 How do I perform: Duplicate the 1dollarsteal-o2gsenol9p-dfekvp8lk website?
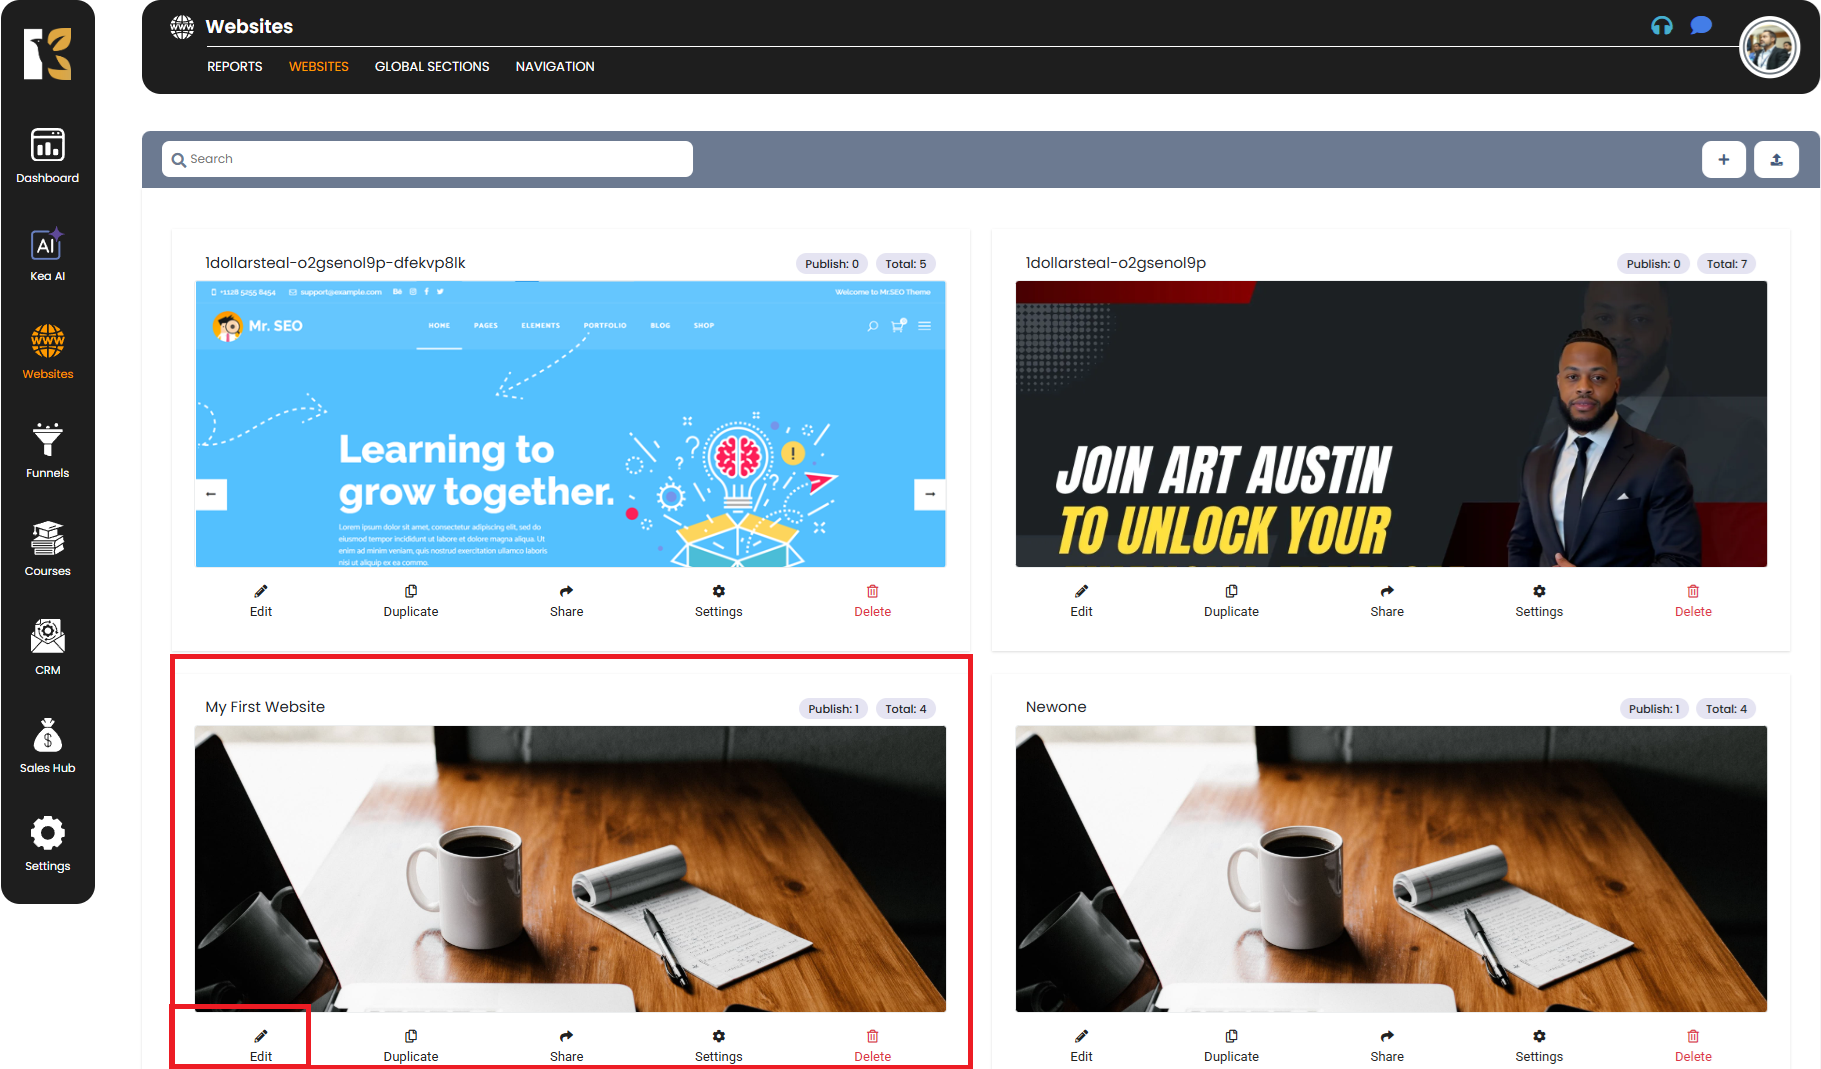(x=411, y=600)
